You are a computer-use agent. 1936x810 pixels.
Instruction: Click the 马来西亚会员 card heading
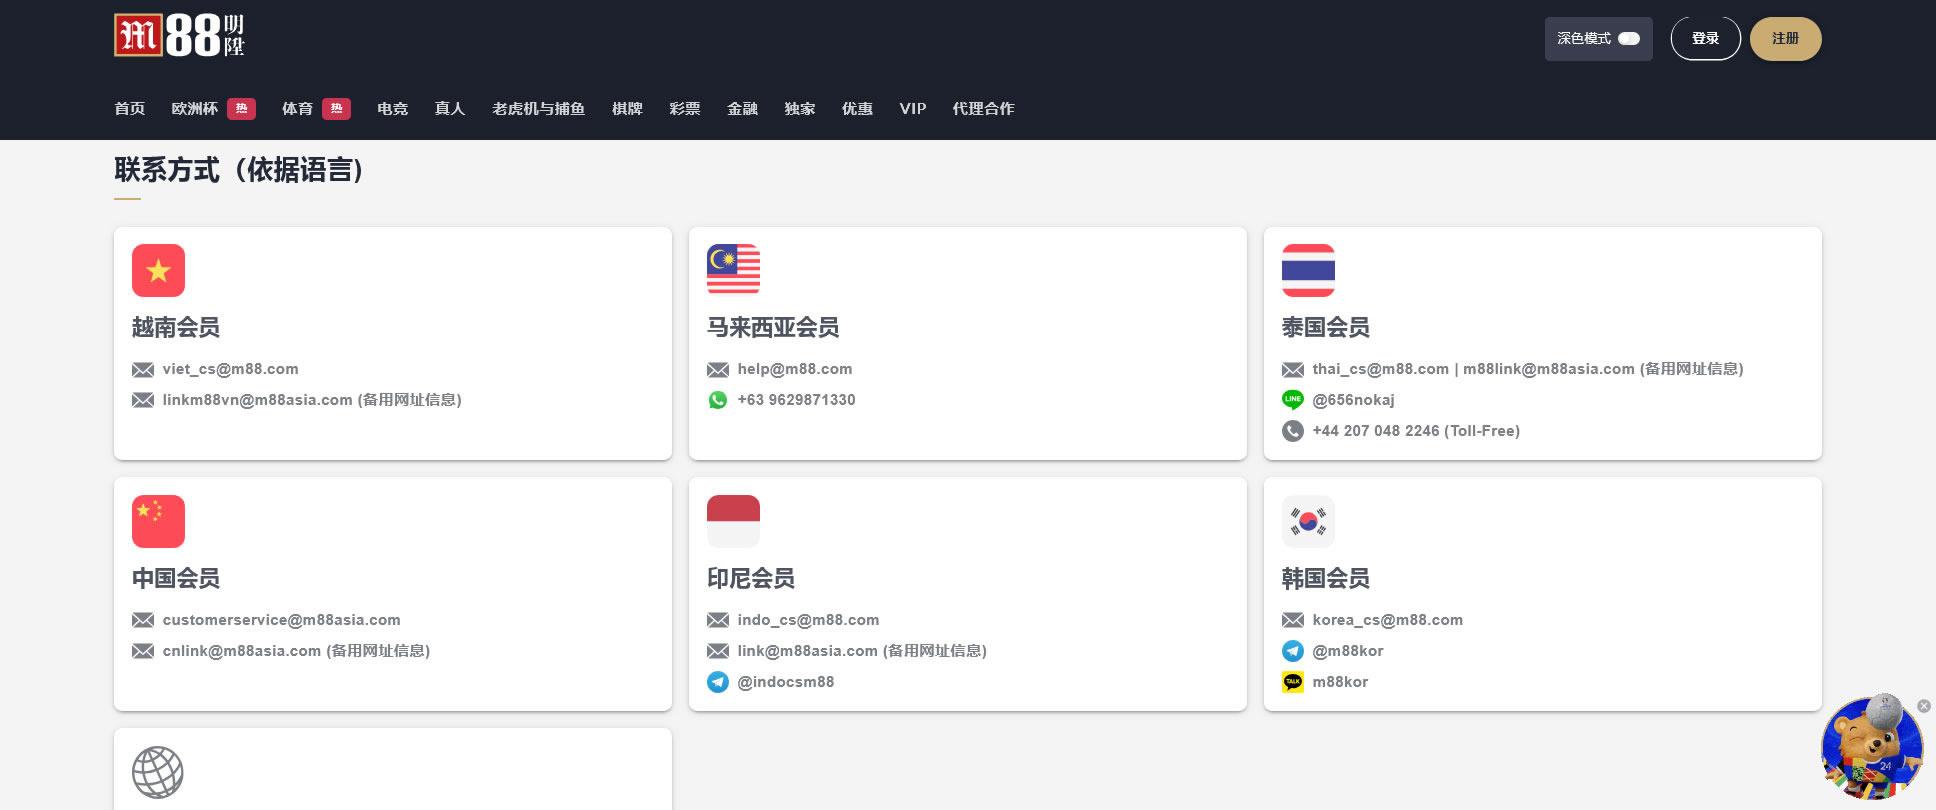pos(773,327)
